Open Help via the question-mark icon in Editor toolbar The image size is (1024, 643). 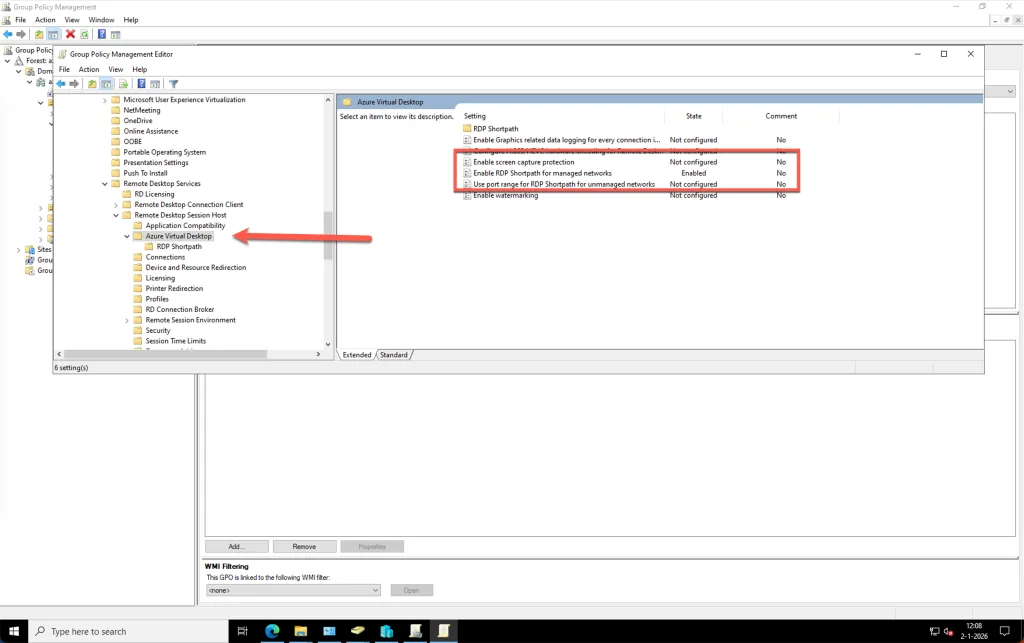click(x=141, y=84)
